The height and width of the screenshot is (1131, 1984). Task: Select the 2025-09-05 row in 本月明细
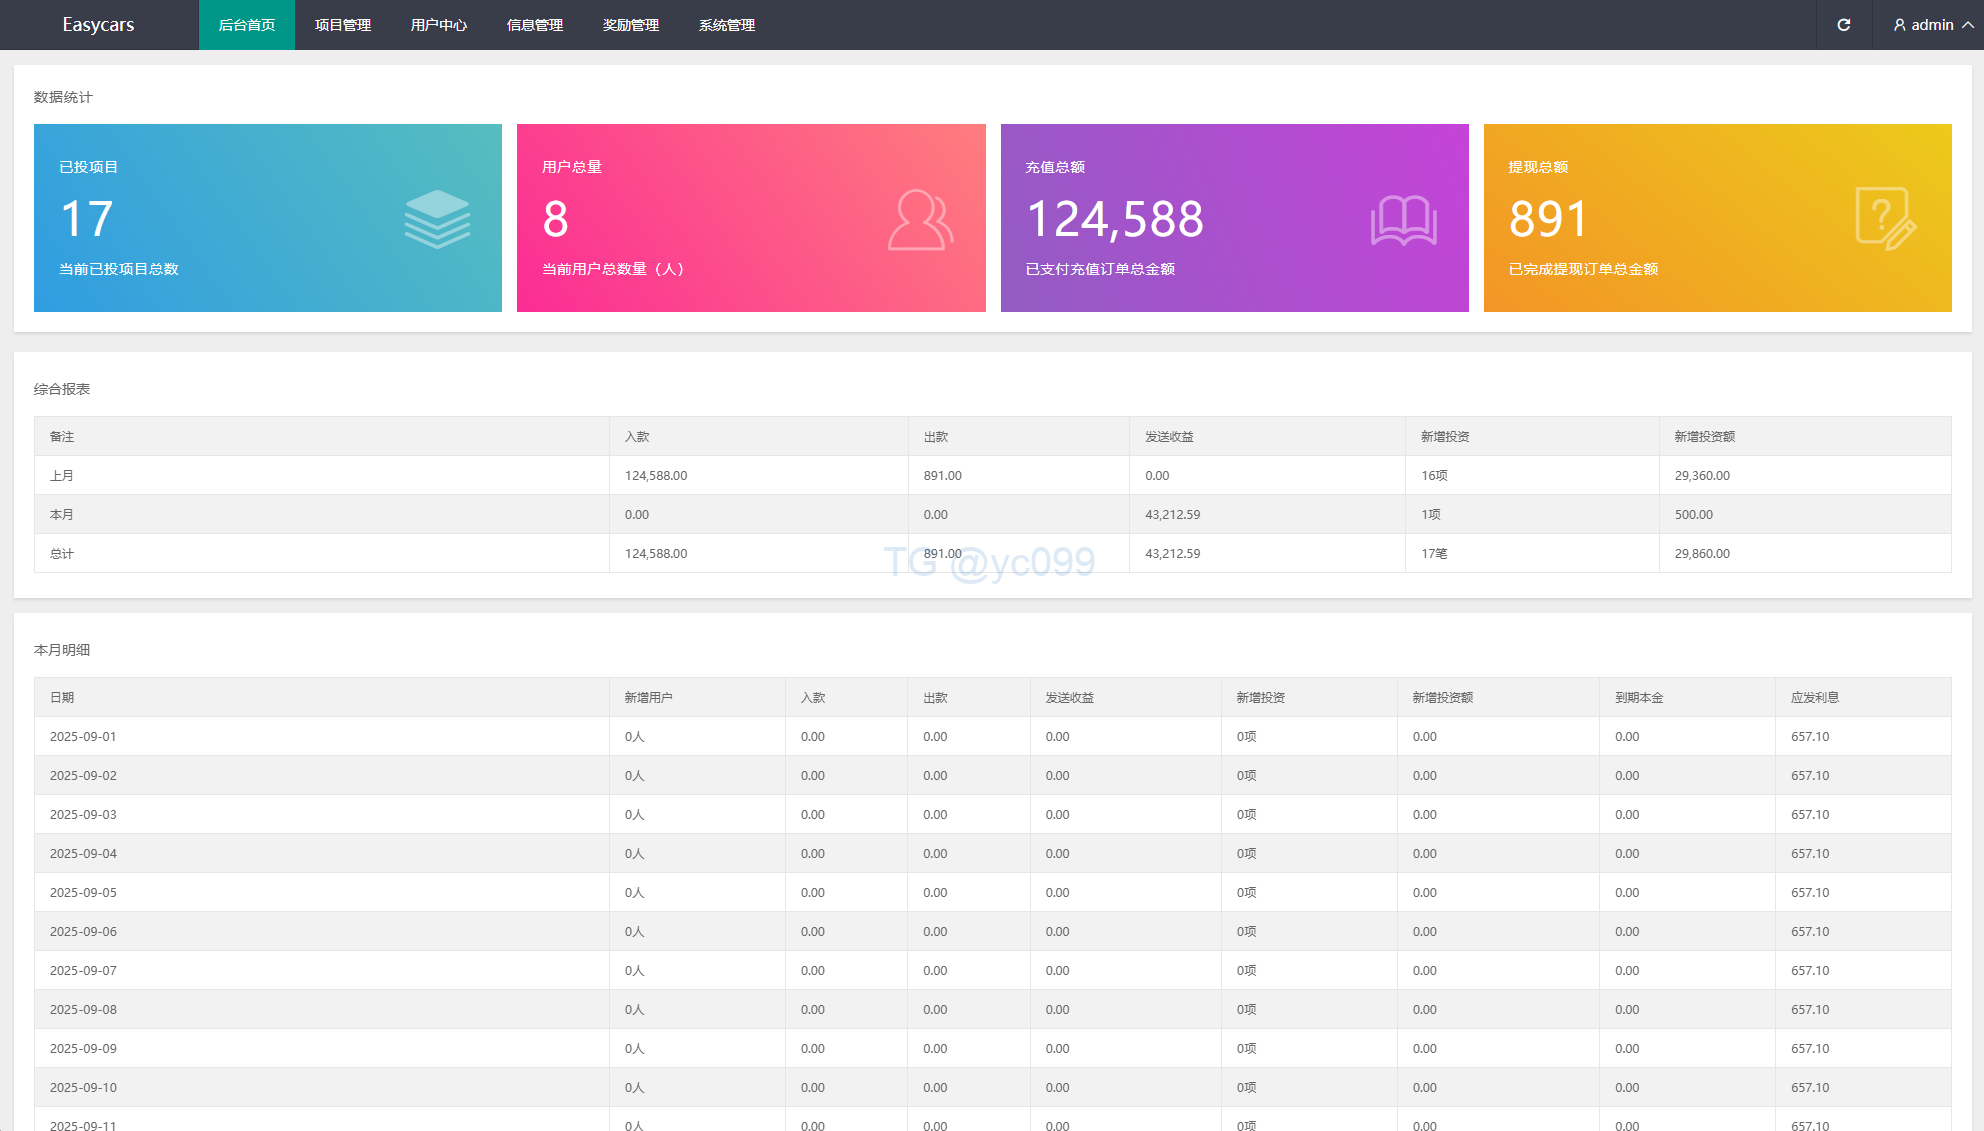84,892
